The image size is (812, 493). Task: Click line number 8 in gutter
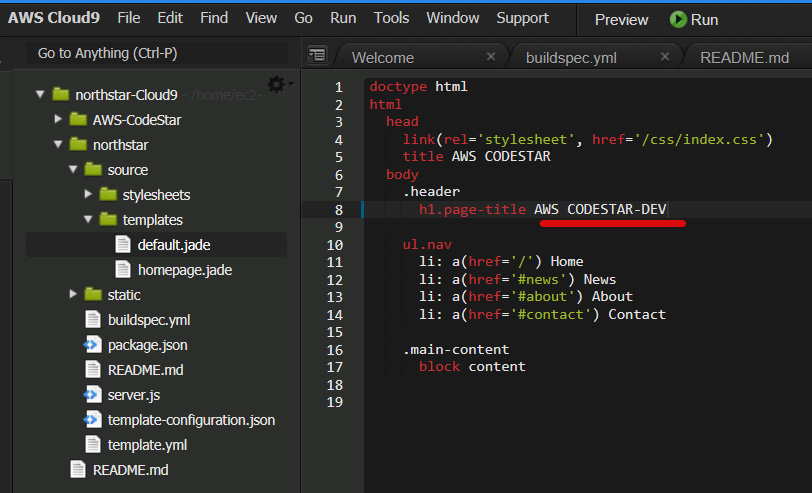[339, 210]
